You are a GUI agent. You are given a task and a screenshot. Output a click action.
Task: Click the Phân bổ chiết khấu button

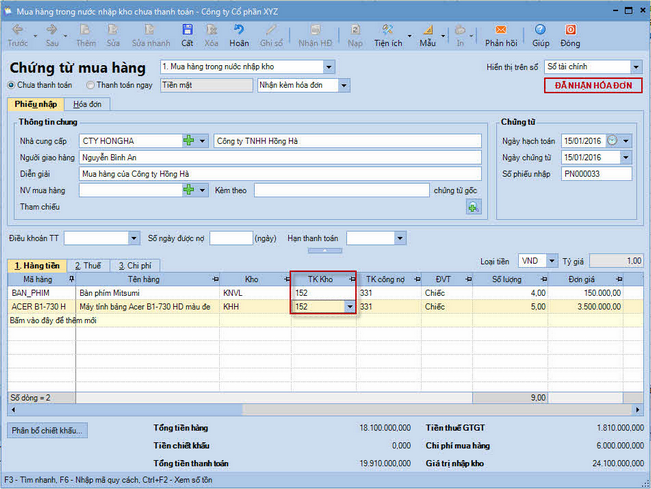[47, 430]
